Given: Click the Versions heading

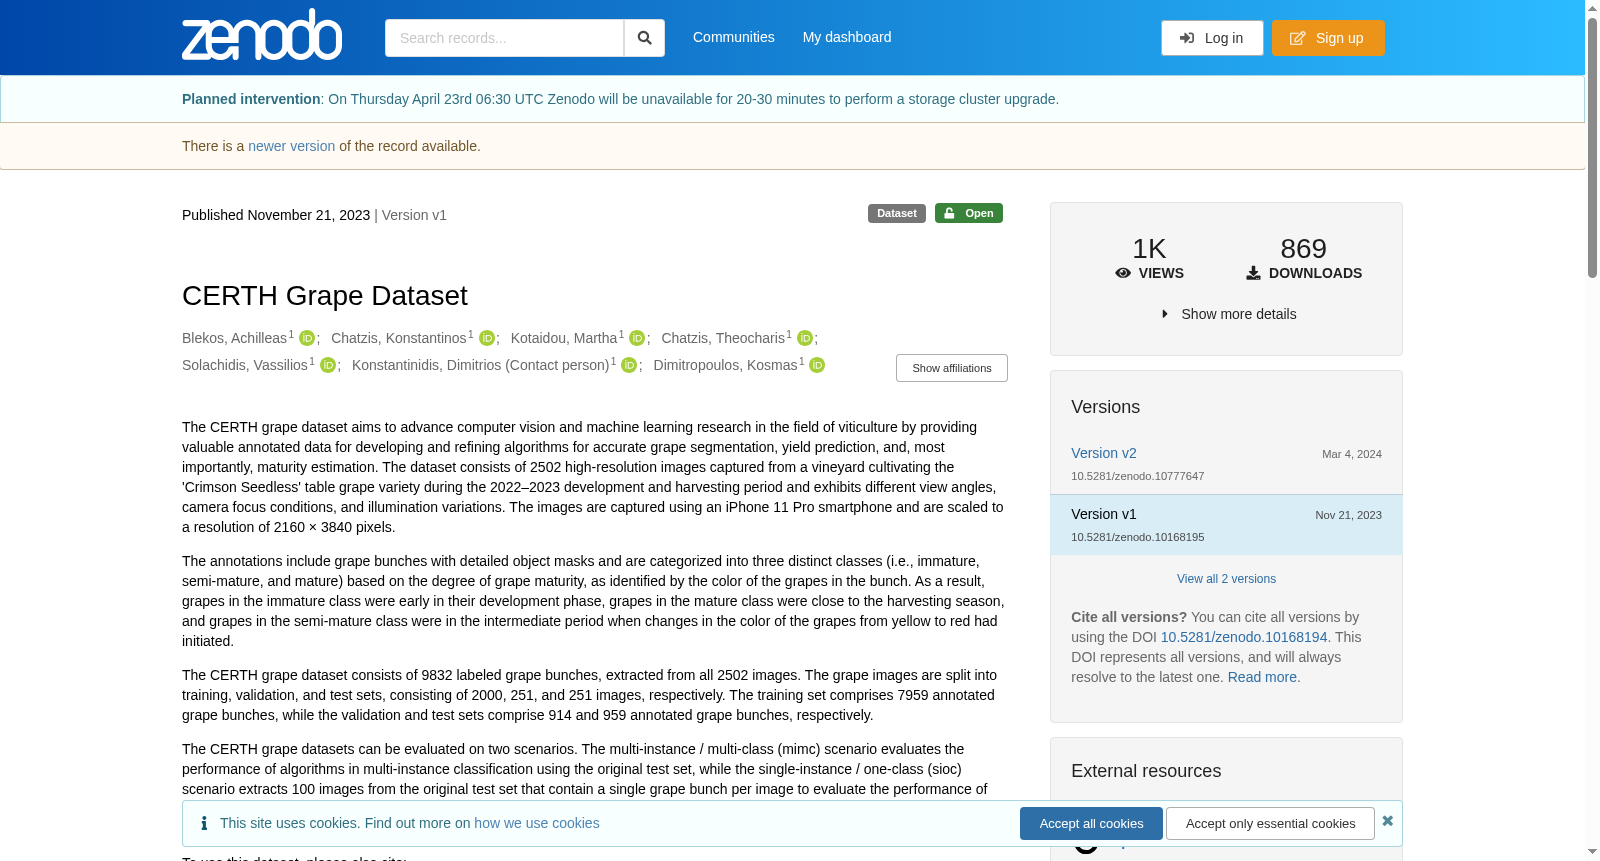Looking at the screenshot, I should (x=1105, y=407).
